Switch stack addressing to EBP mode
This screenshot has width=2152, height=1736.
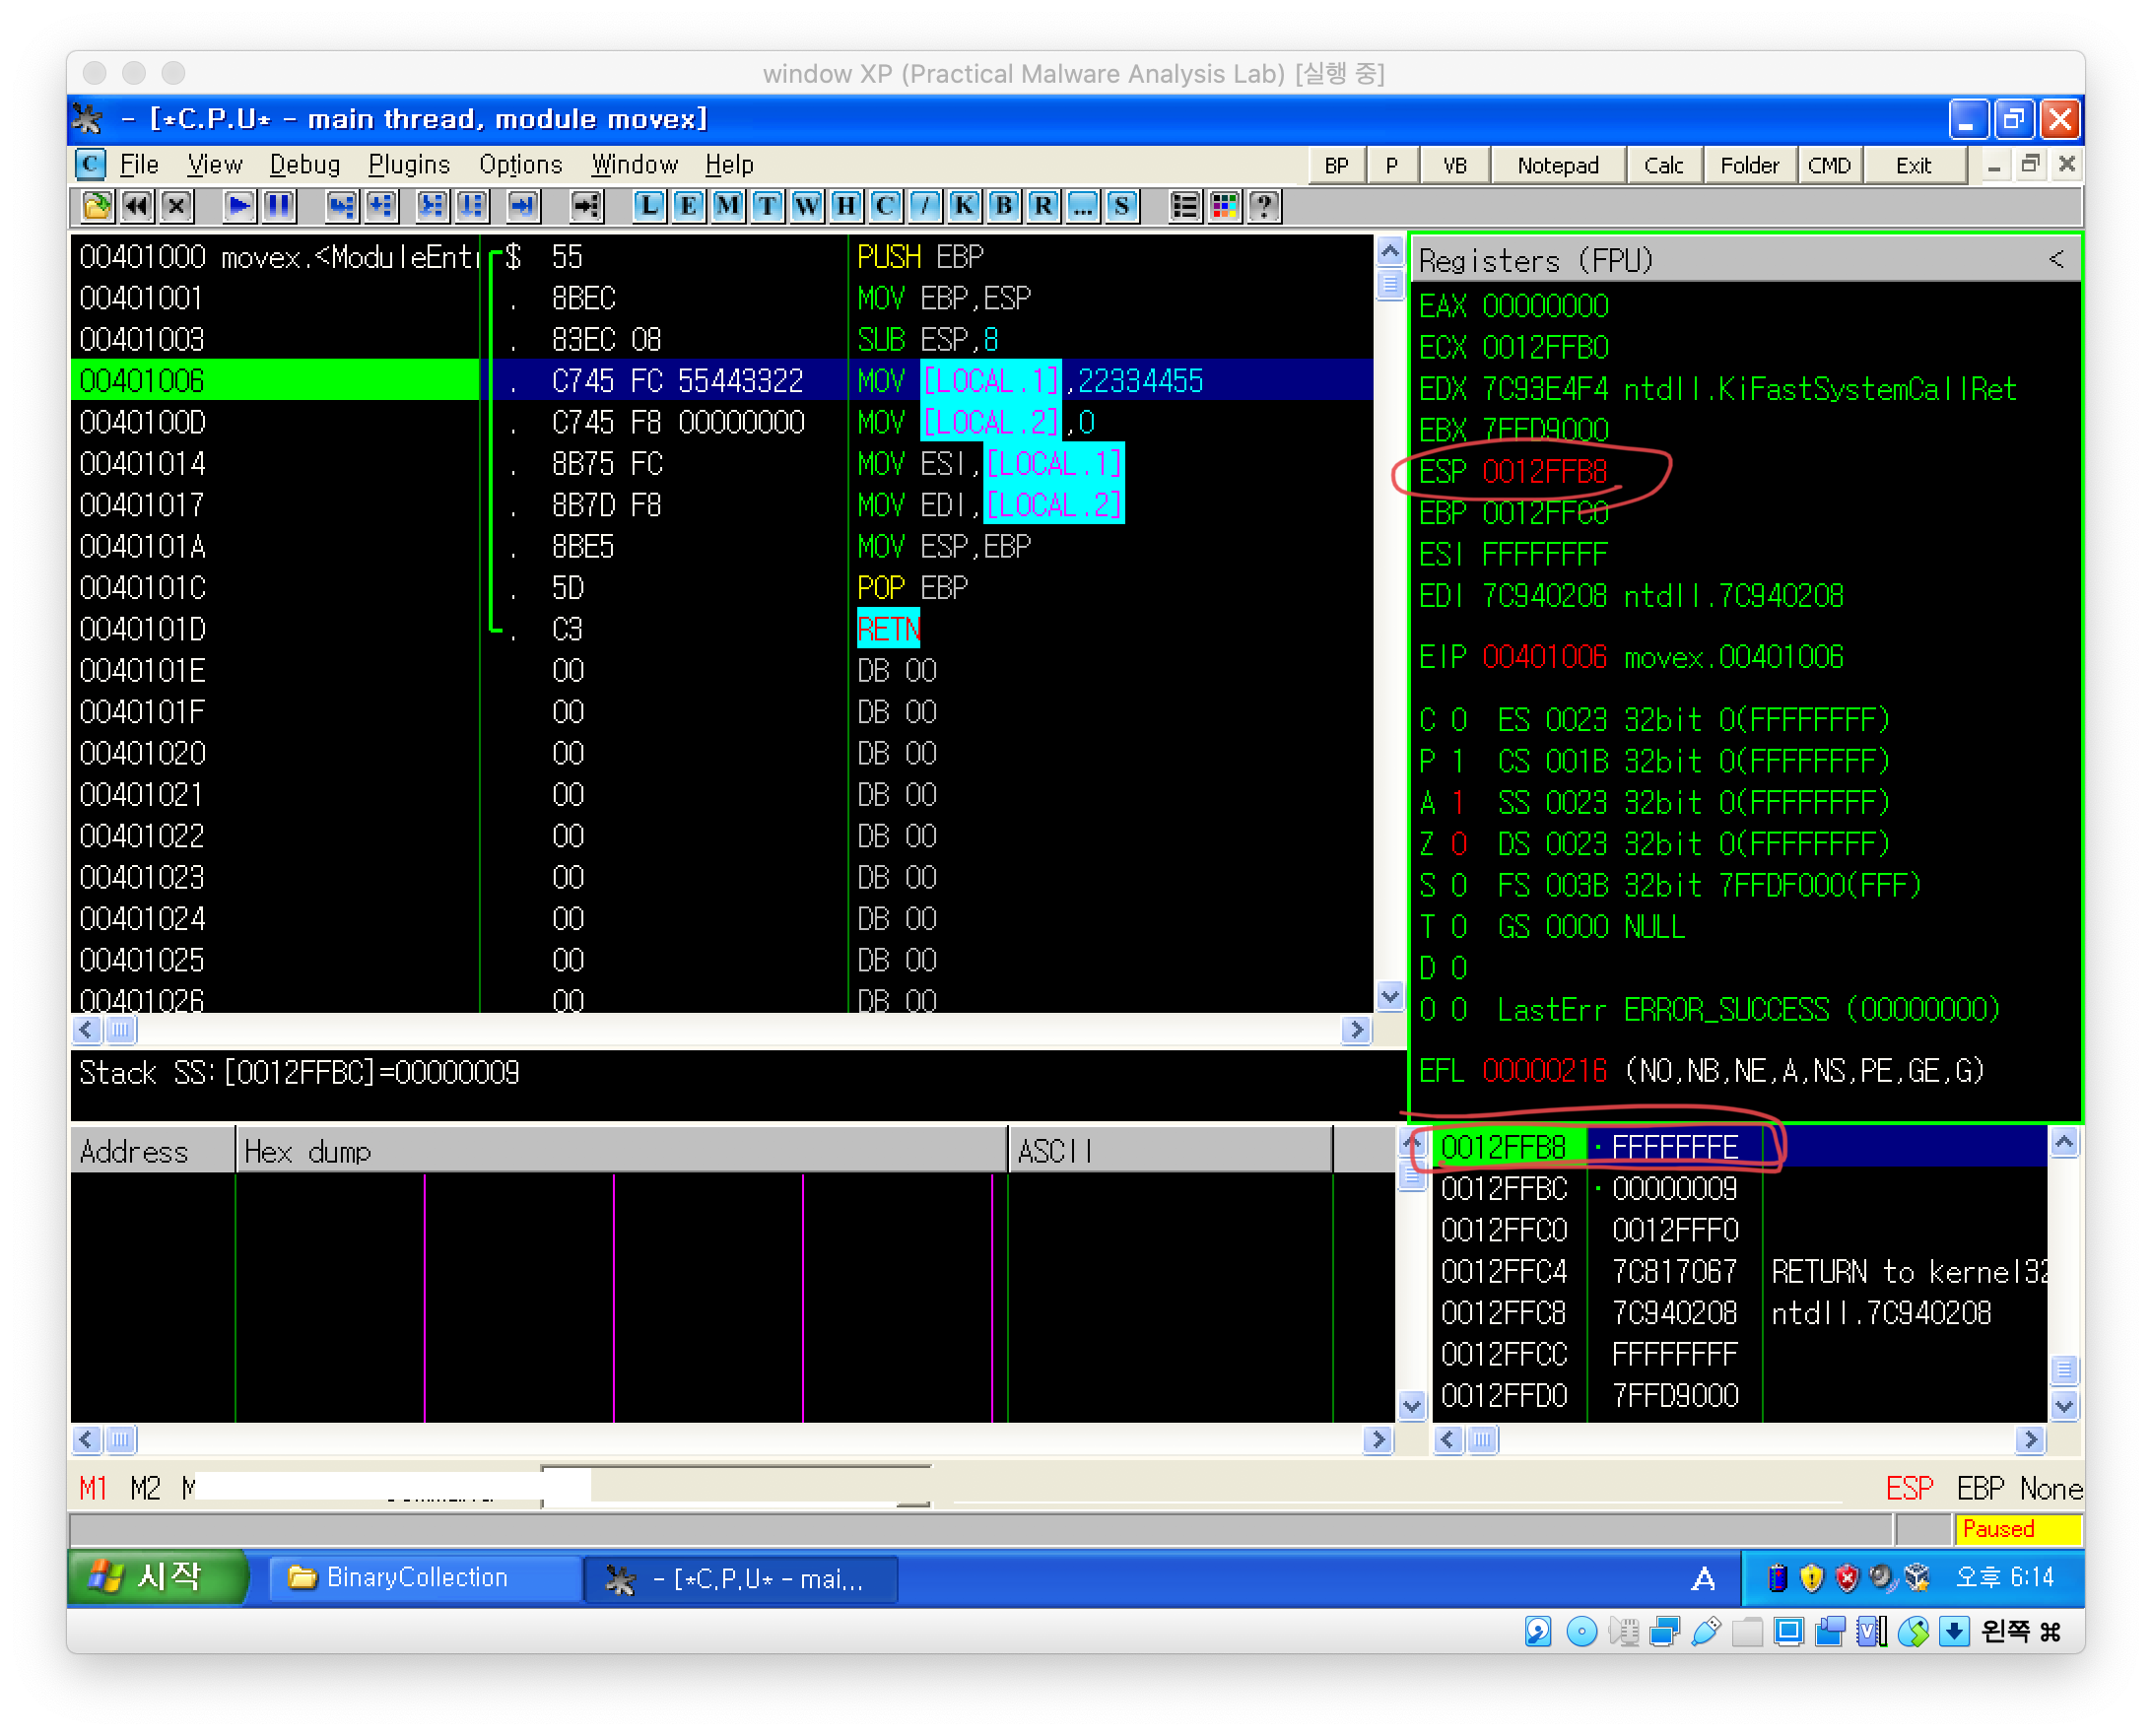point(1979,1489)
